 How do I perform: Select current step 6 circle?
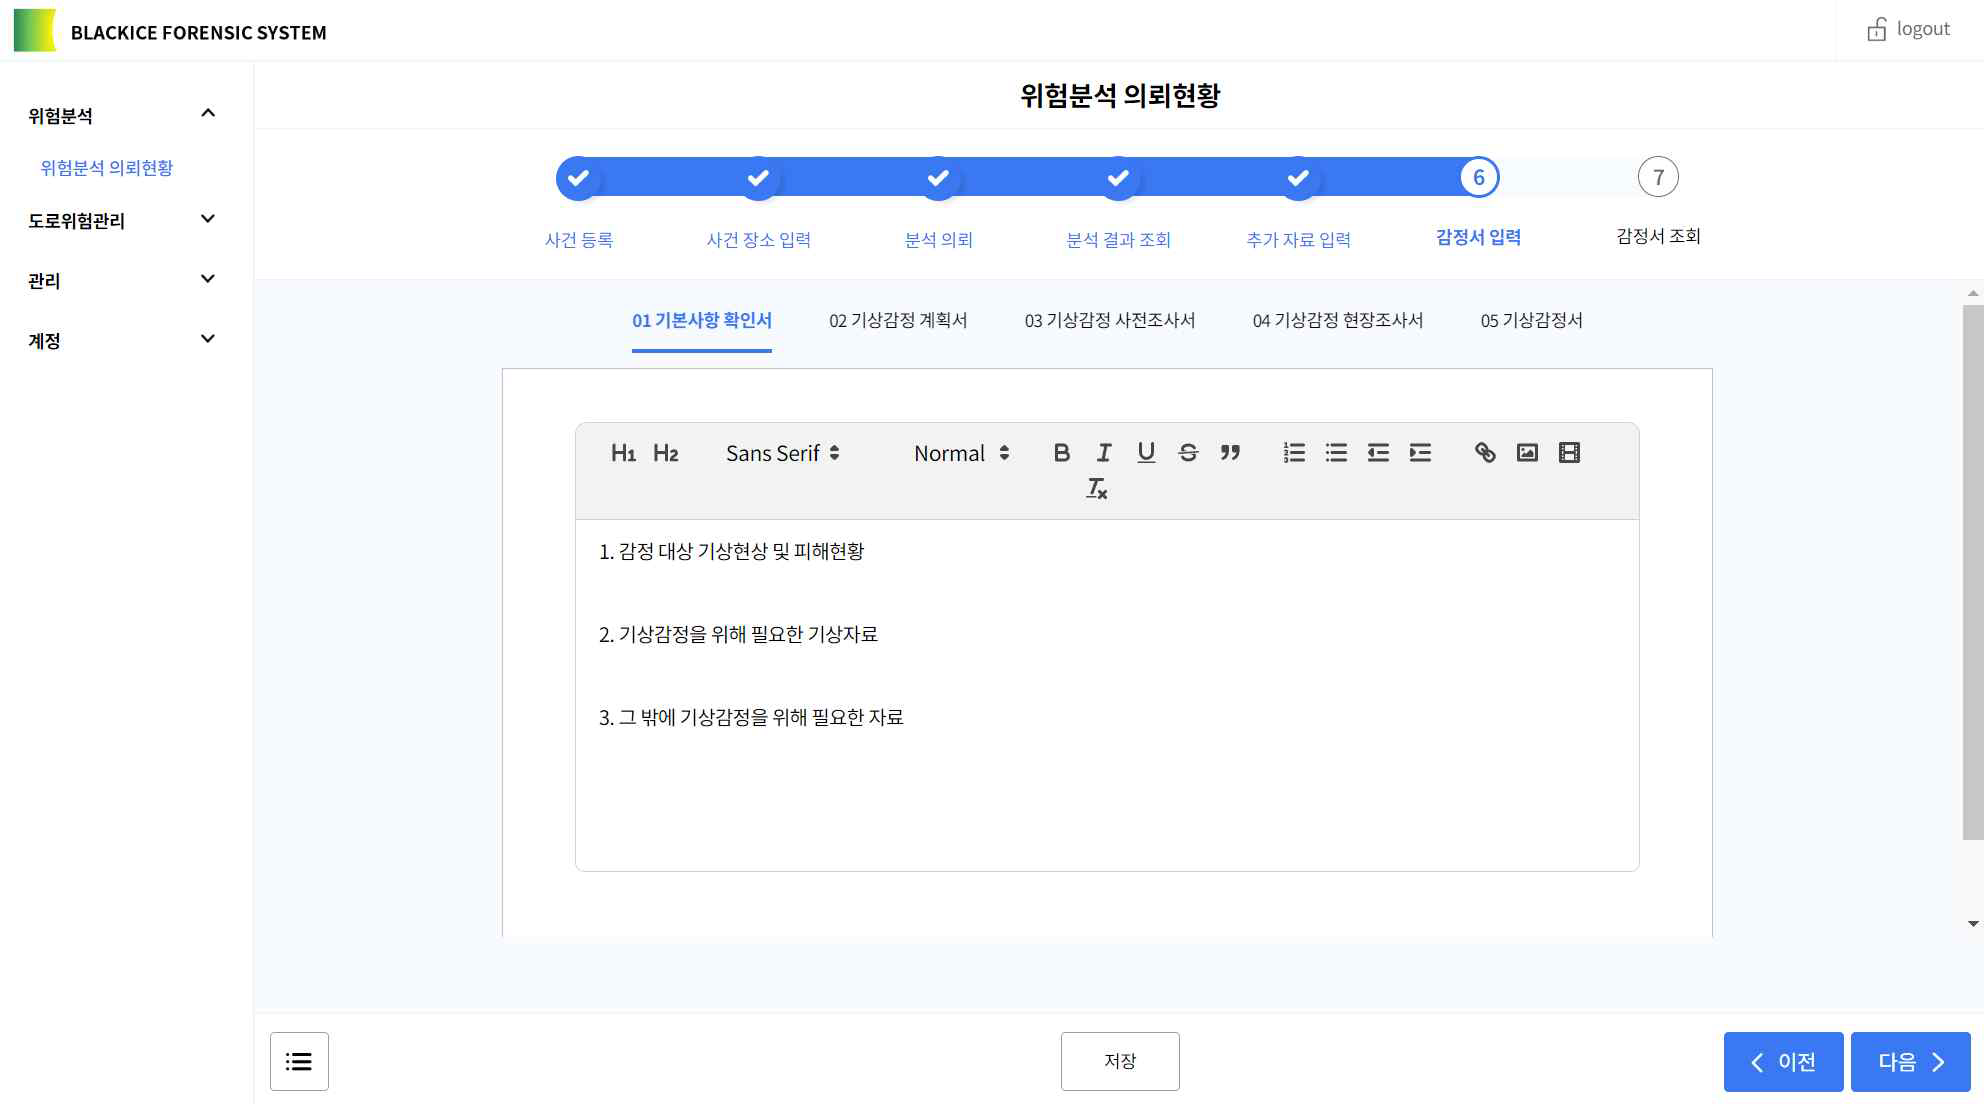pyautogui.click(x=1478, y=178)
